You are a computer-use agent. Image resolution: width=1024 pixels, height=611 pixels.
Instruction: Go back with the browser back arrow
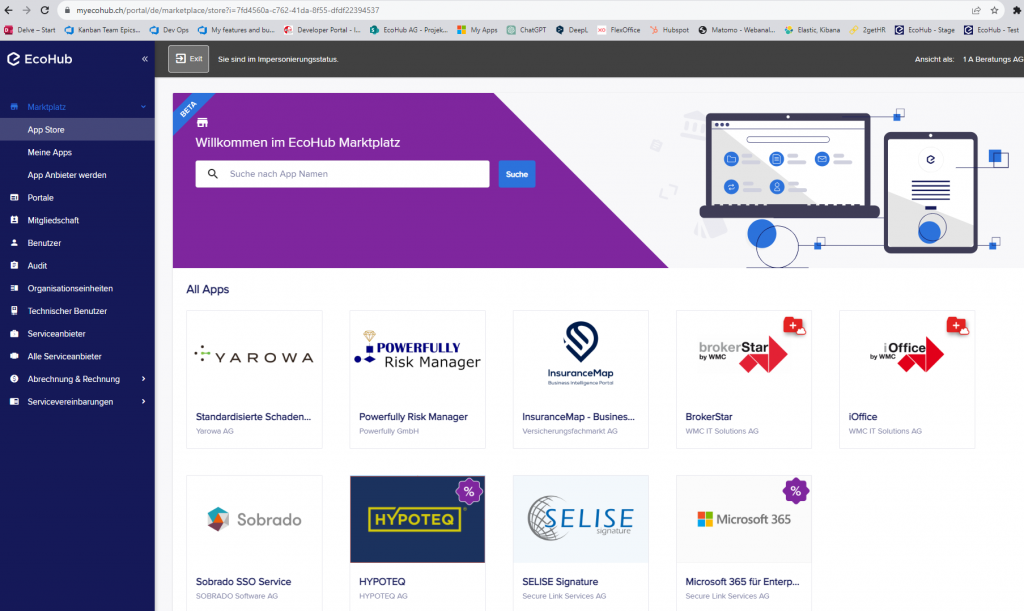click(x=8, y=10)
